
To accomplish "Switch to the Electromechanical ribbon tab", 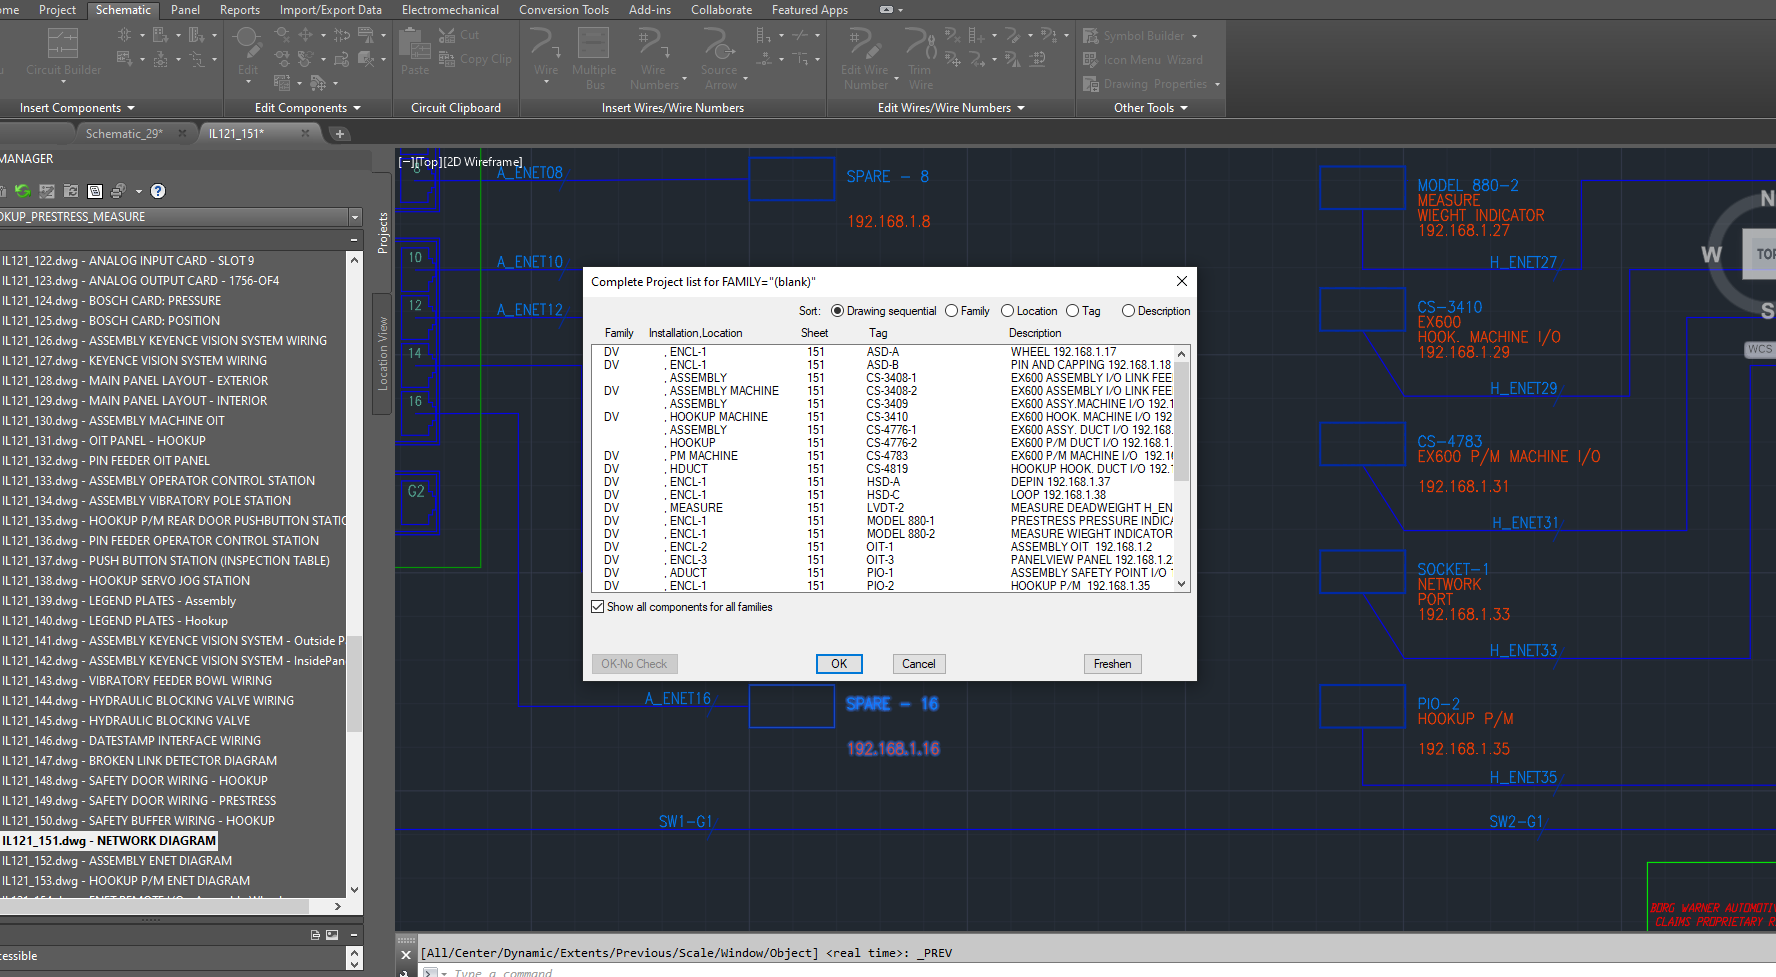I will (450, 10).
